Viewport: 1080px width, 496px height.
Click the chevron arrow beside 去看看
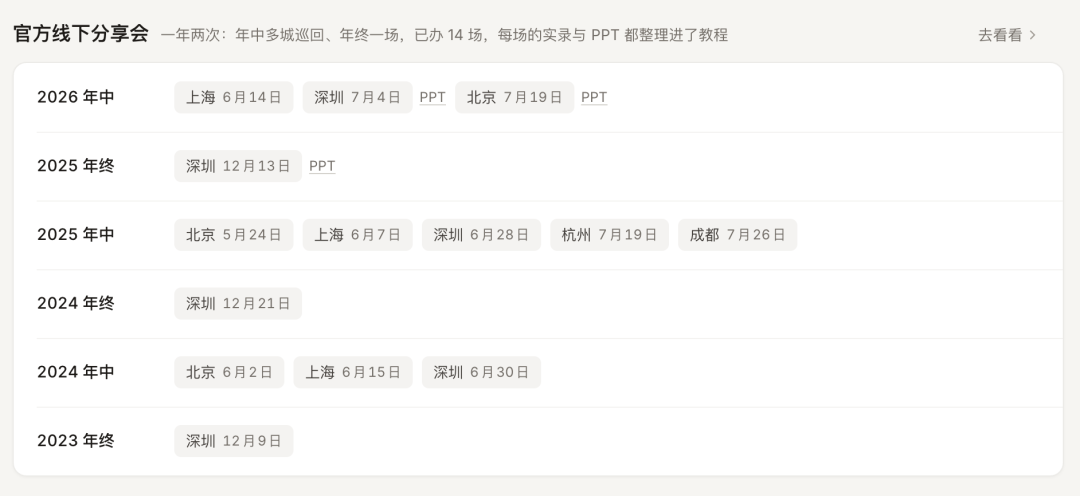1032,35
